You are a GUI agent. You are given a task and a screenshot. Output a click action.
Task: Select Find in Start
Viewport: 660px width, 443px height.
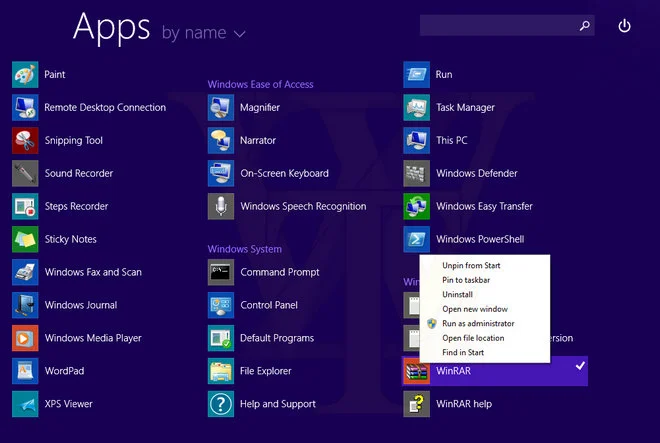click(463, 352)
